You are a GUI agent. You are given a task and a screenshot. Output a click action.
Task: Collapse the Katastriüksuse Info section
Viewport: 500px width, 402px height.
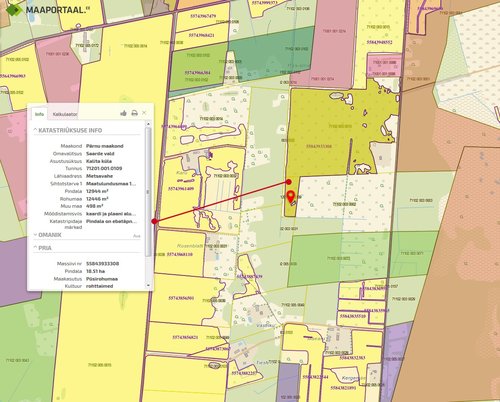coord(68,130)
